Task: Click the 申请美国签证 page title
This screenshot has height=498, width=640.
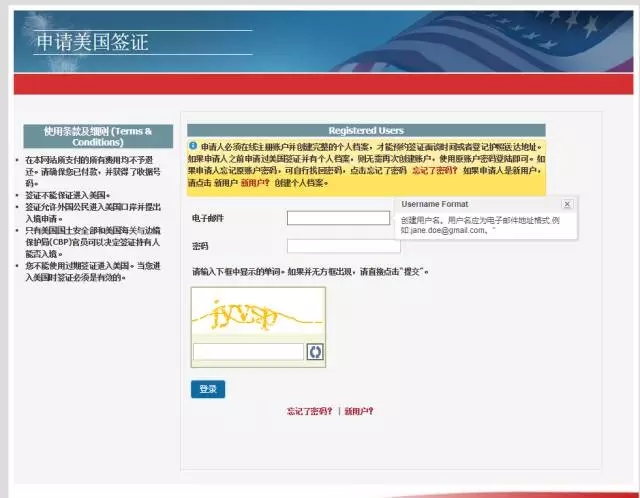Action: (x=92, y=42)
